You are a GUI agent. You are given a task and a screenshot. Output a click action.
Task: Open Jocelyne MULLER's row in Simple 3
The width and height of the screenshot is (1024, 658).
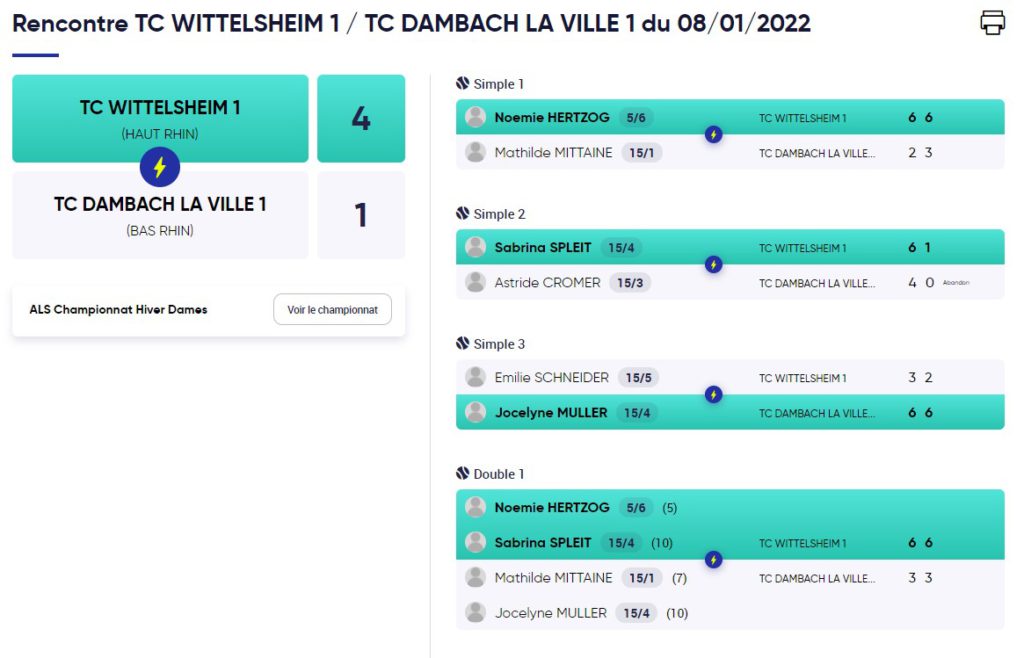pyautogui.click(x=730, y=412)
